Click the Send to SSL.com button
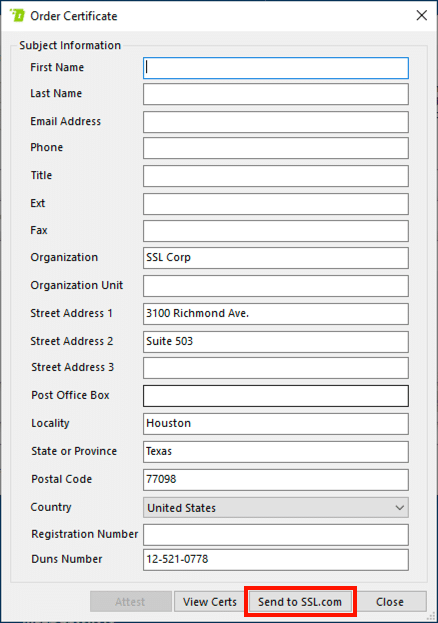The height and width of the screenshot is (623, 438). 300,602
